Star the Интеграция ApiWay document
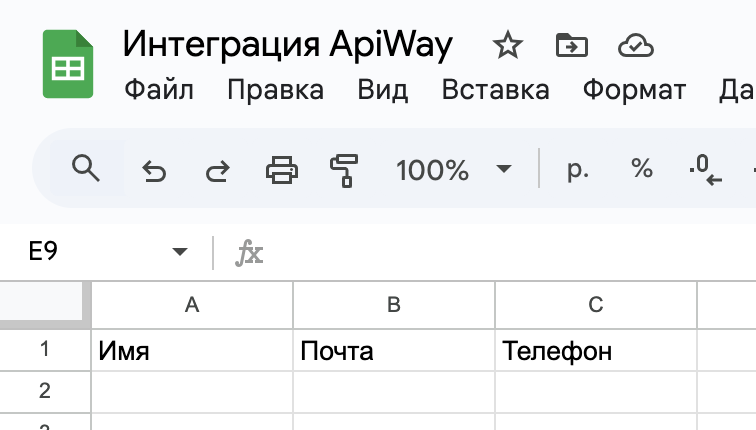756x430 pixels. [x=507, y=45]
